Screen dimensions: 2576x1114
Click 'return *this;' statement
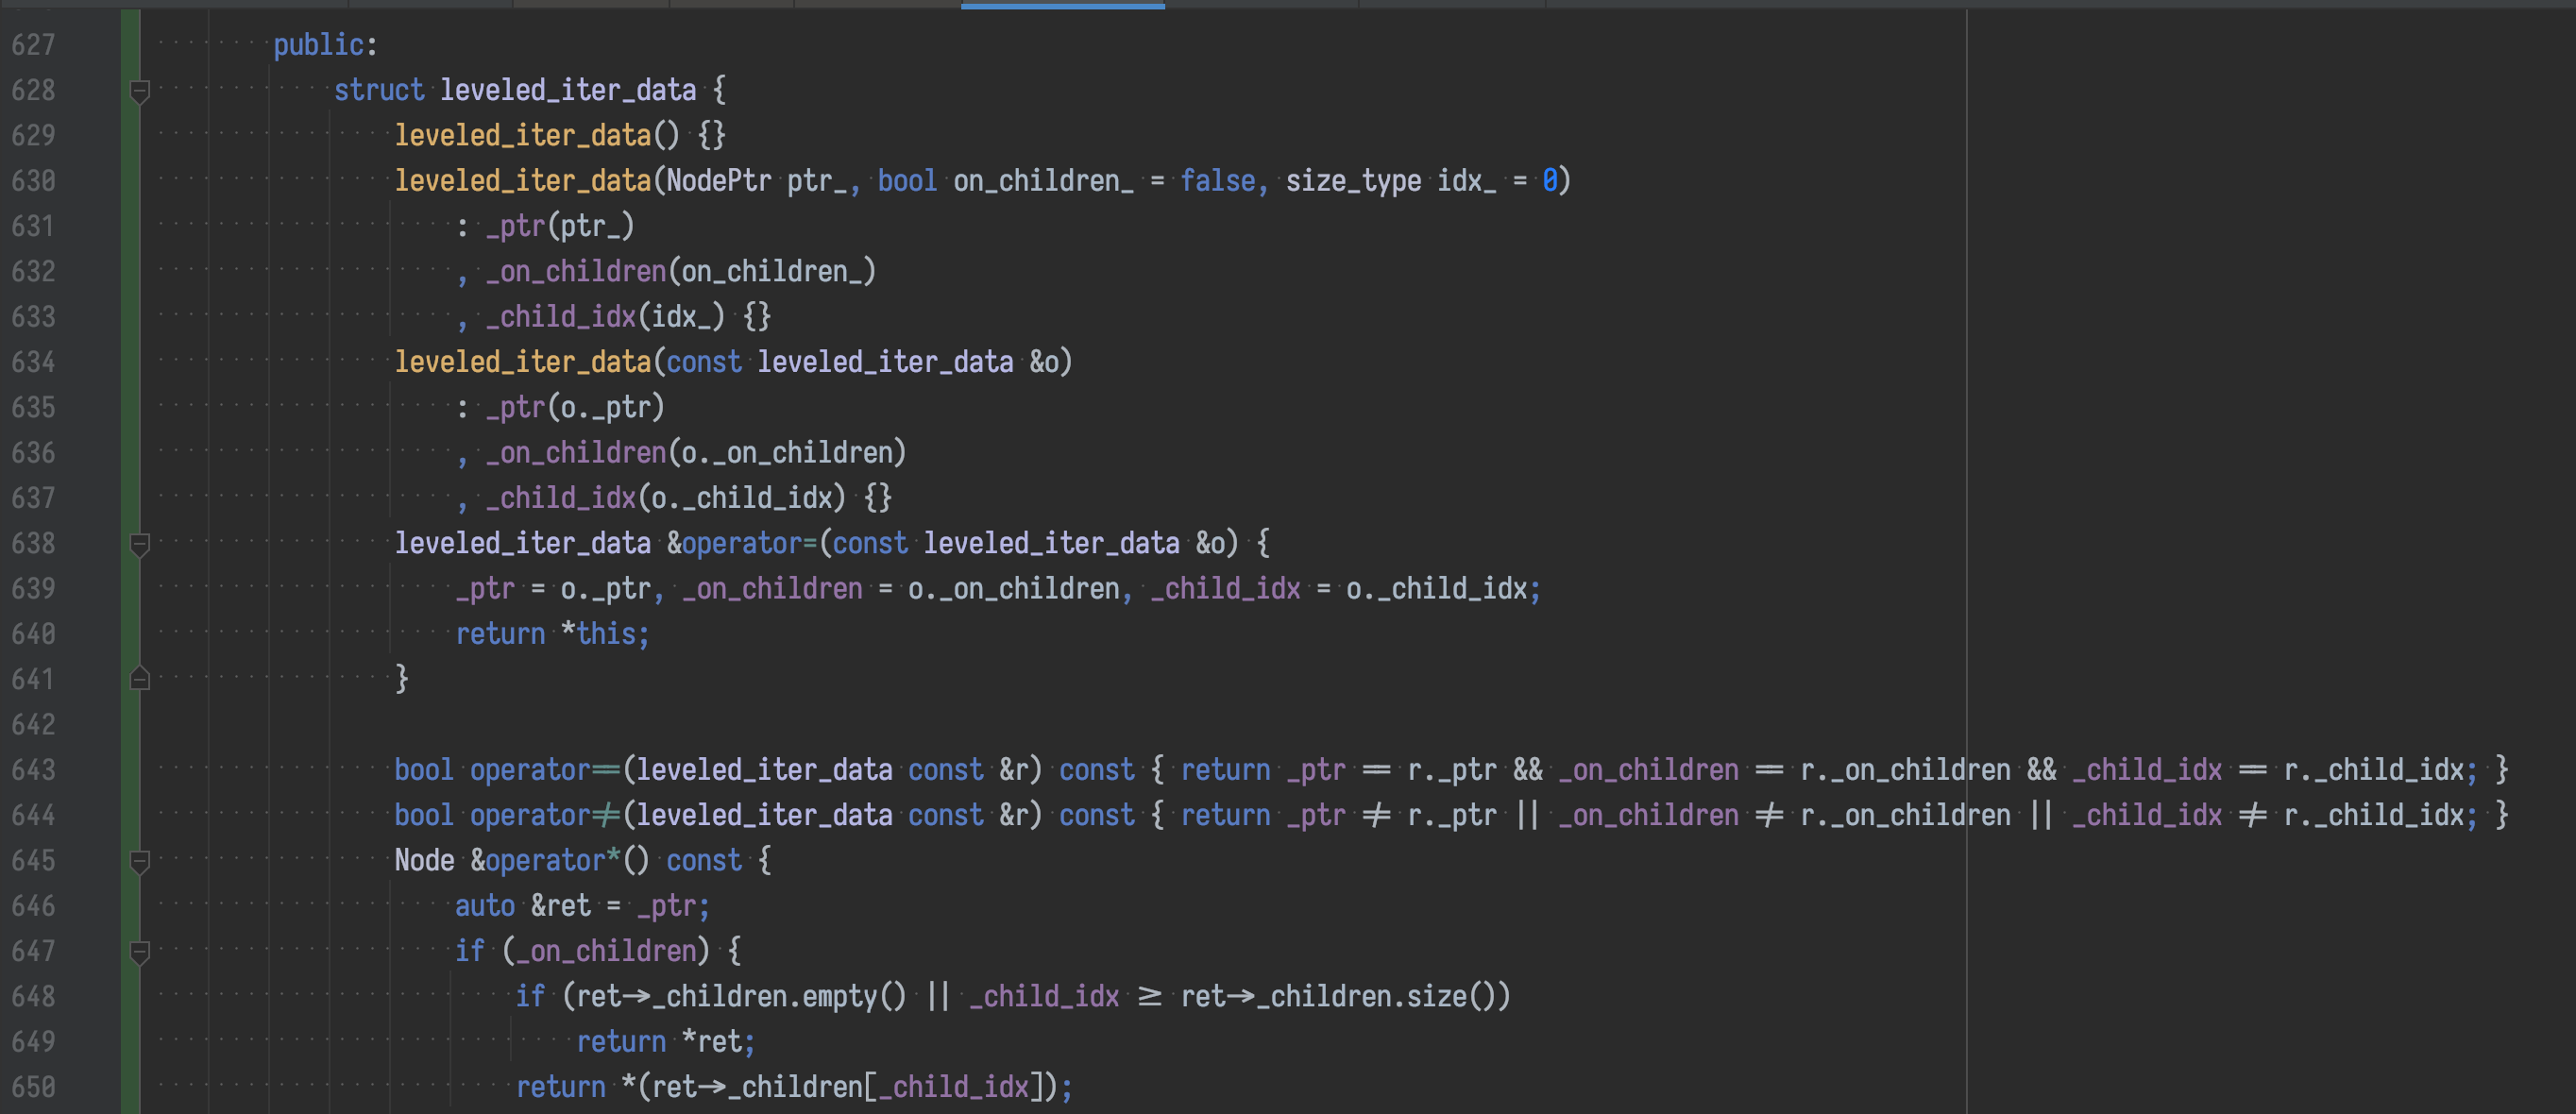tap(552, 634)
